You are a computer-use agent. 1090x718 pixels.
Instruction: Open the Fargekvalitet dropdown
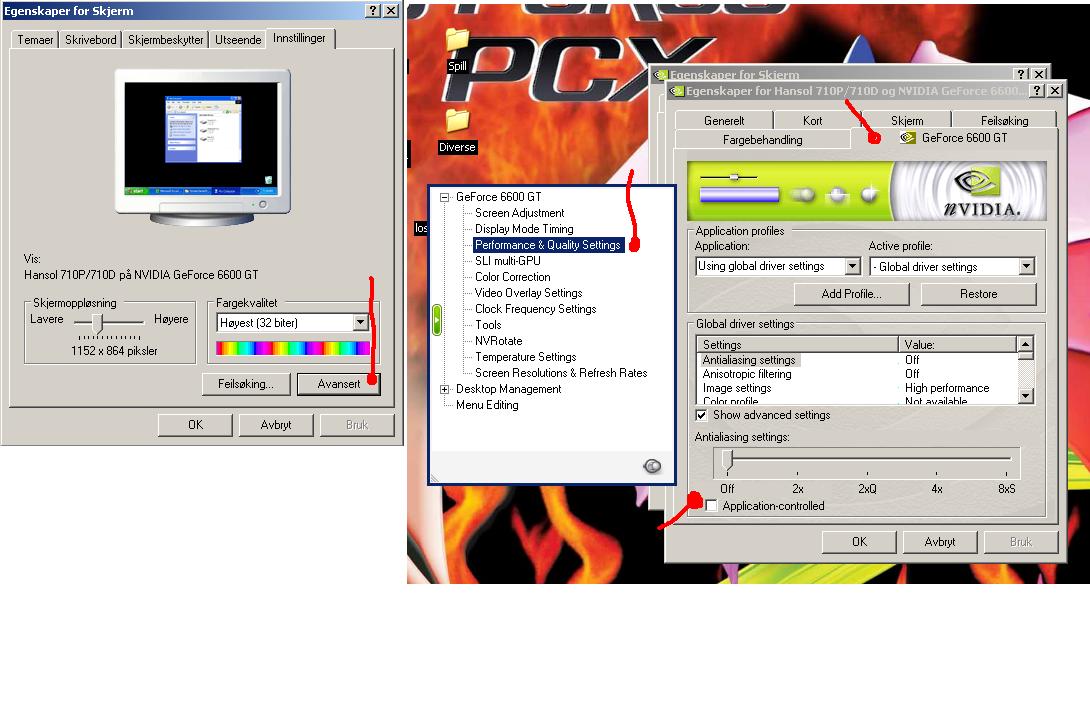pyautogui.click(x=360, y=323)
